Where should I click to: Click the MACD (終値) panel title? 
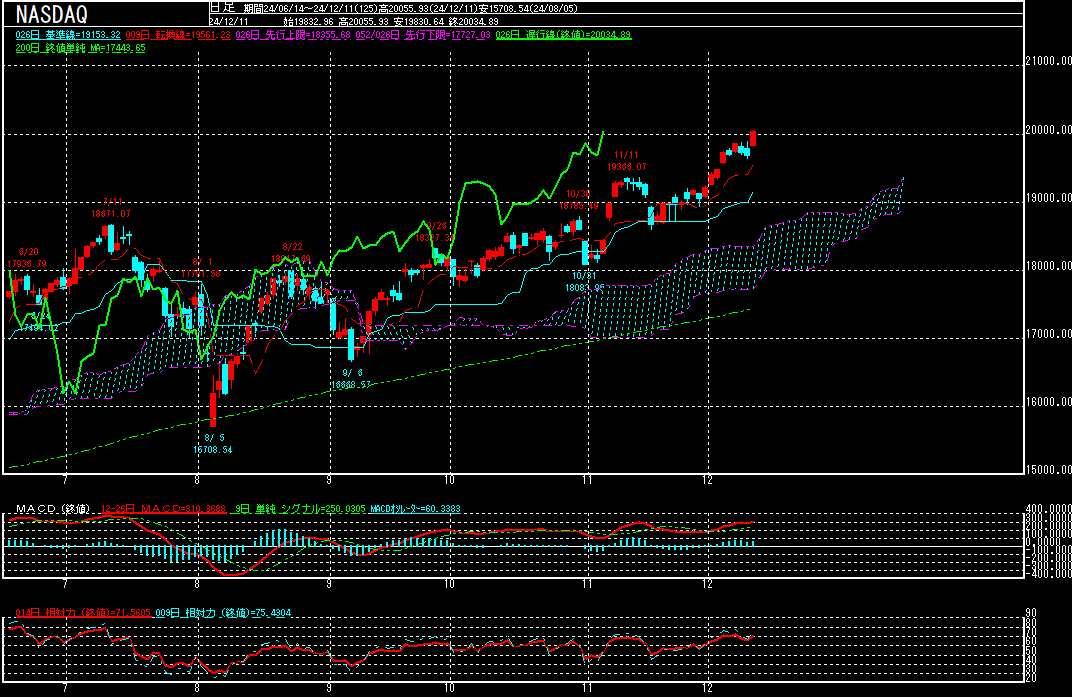click(53, 509)
